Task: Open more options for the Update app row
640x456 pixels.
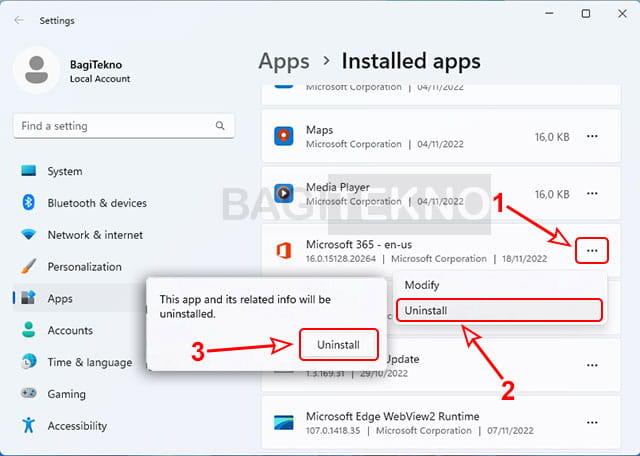Action: [592, 365]
